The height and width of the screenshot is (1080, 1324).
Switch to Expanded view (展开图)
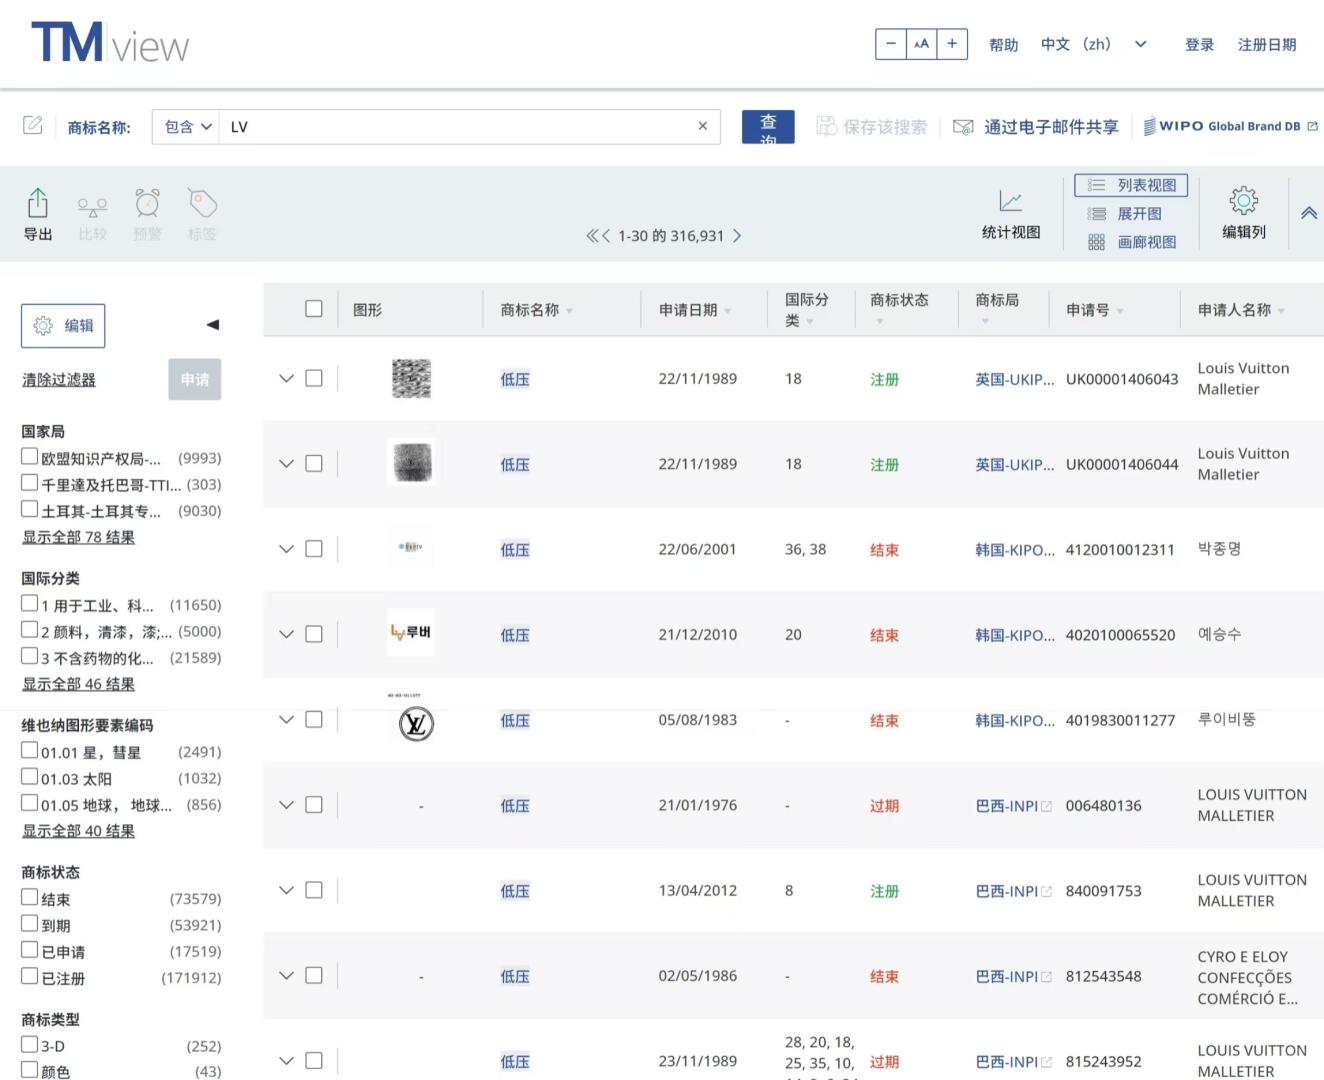click(1125, 214)
